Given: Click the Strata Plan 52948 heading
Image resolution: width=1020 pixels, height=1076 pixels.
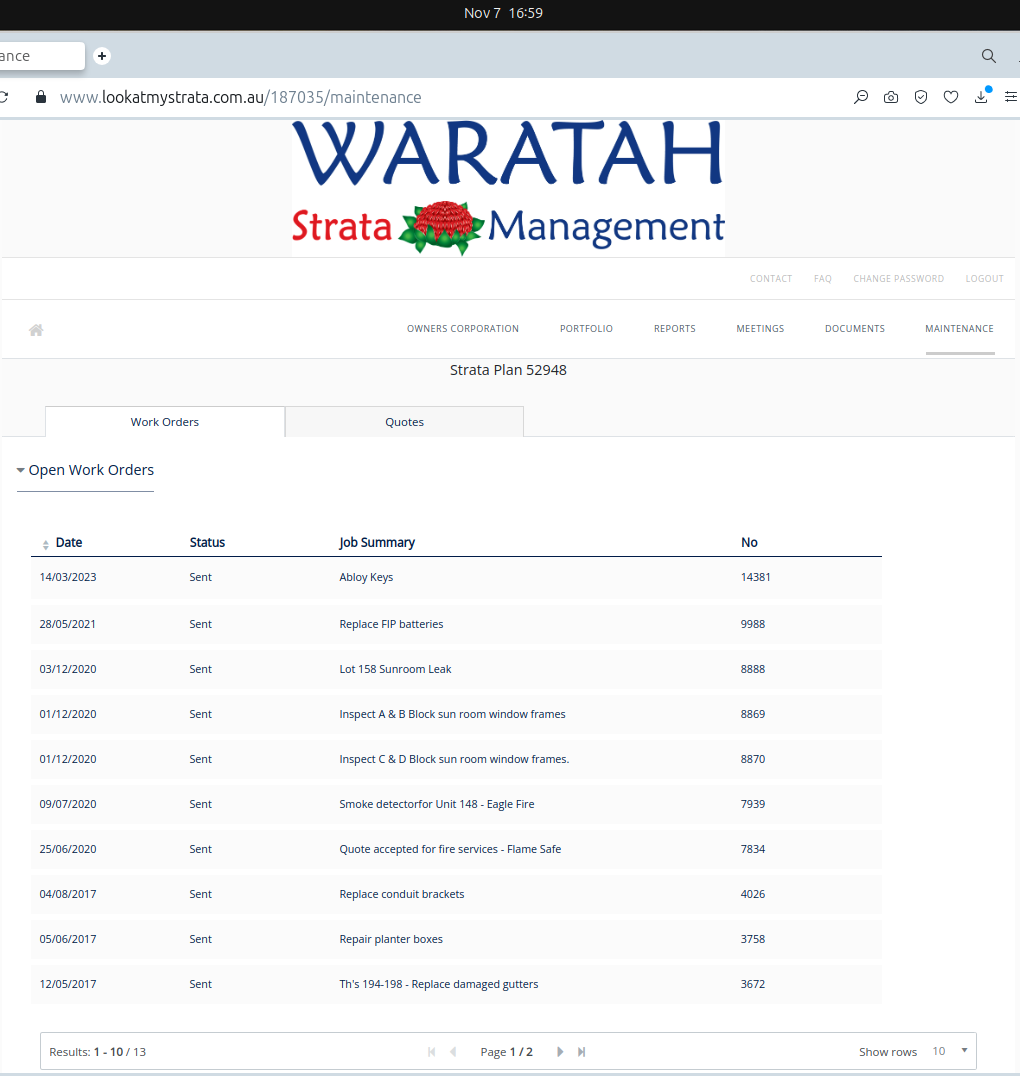Looking at the screenshot, I should (x=508, y=370).
